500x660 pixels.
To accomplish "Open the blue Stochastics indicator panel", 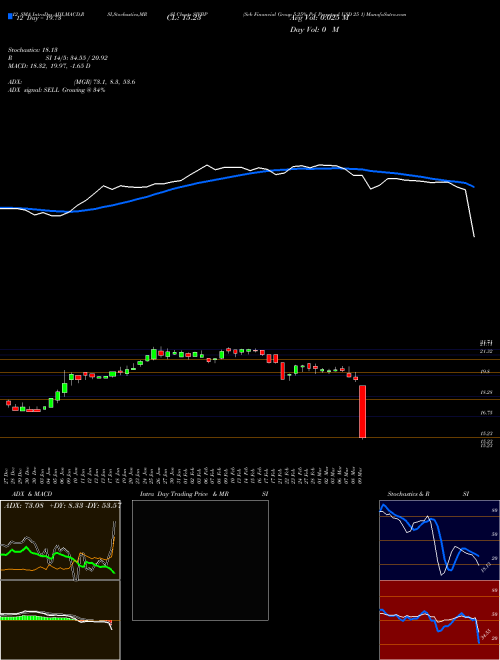I will click(x=439, y=540).
